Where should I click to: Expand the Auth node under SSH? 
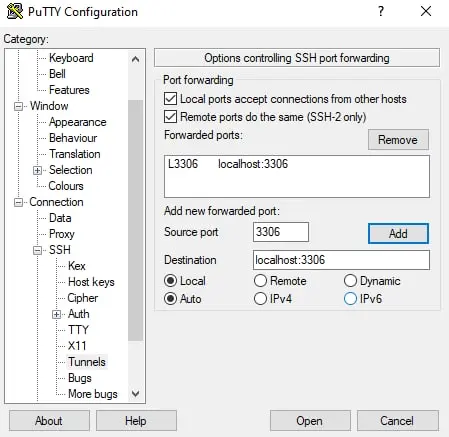tap(56, 314)
